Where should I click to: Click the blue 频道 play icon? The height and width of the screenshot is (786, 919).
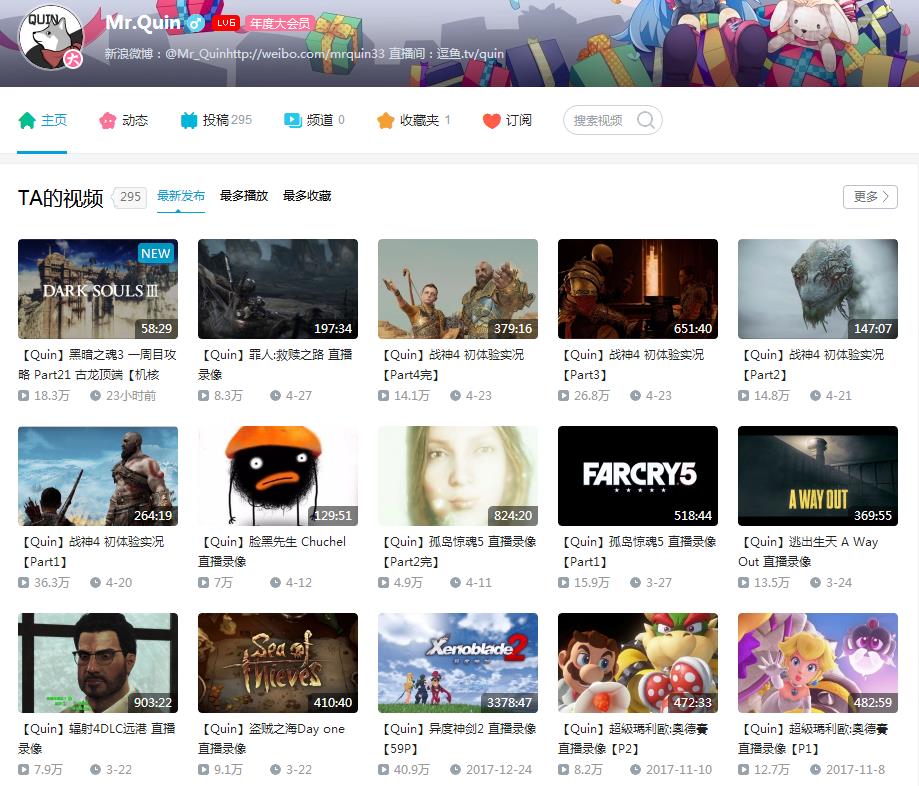point(292,120)
